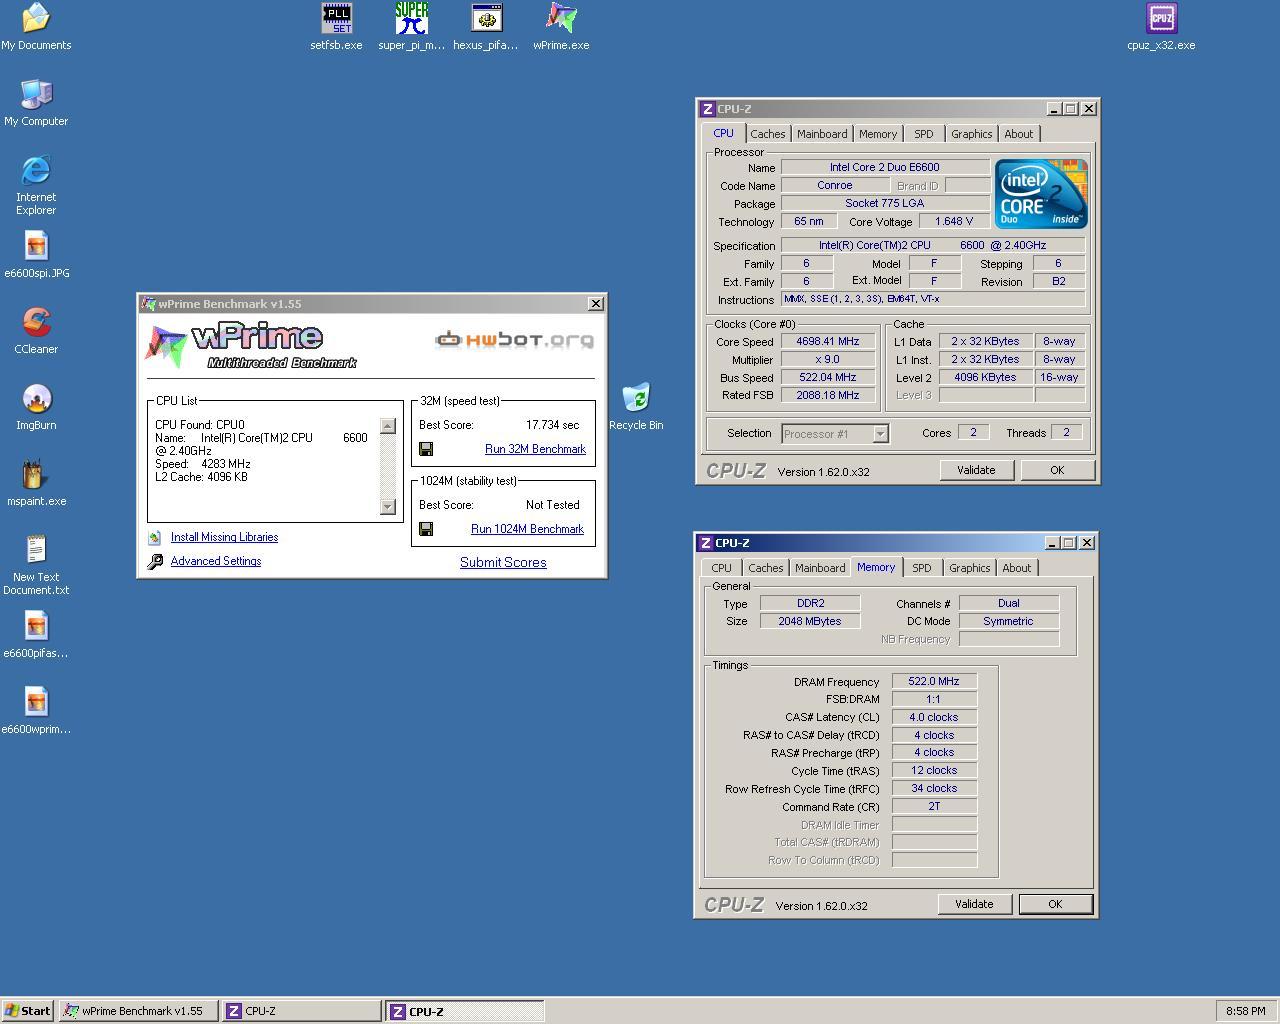Switch to SPD tab in lower CPU-Z
This screenshot has width=1280, height=1024.
pos(922,568)
